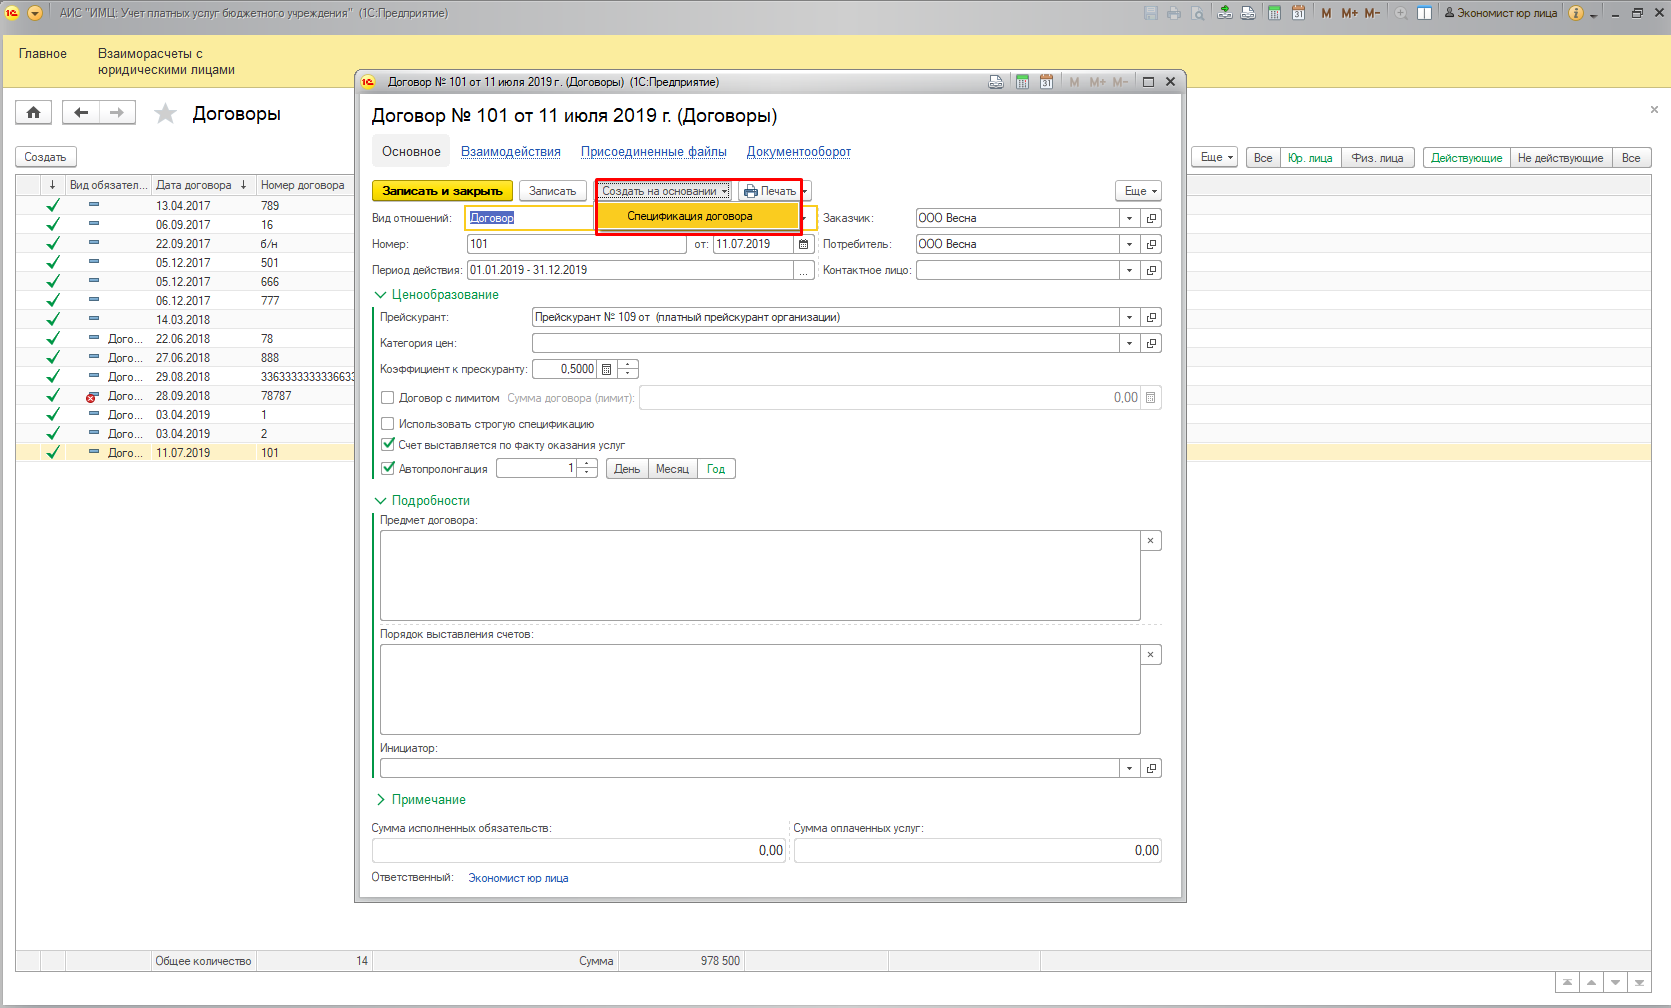This screenshot has height=1008, width=1671.
Task: Open calendar picker next to date 11.07.2019
Action: click(x=803, y=244)
